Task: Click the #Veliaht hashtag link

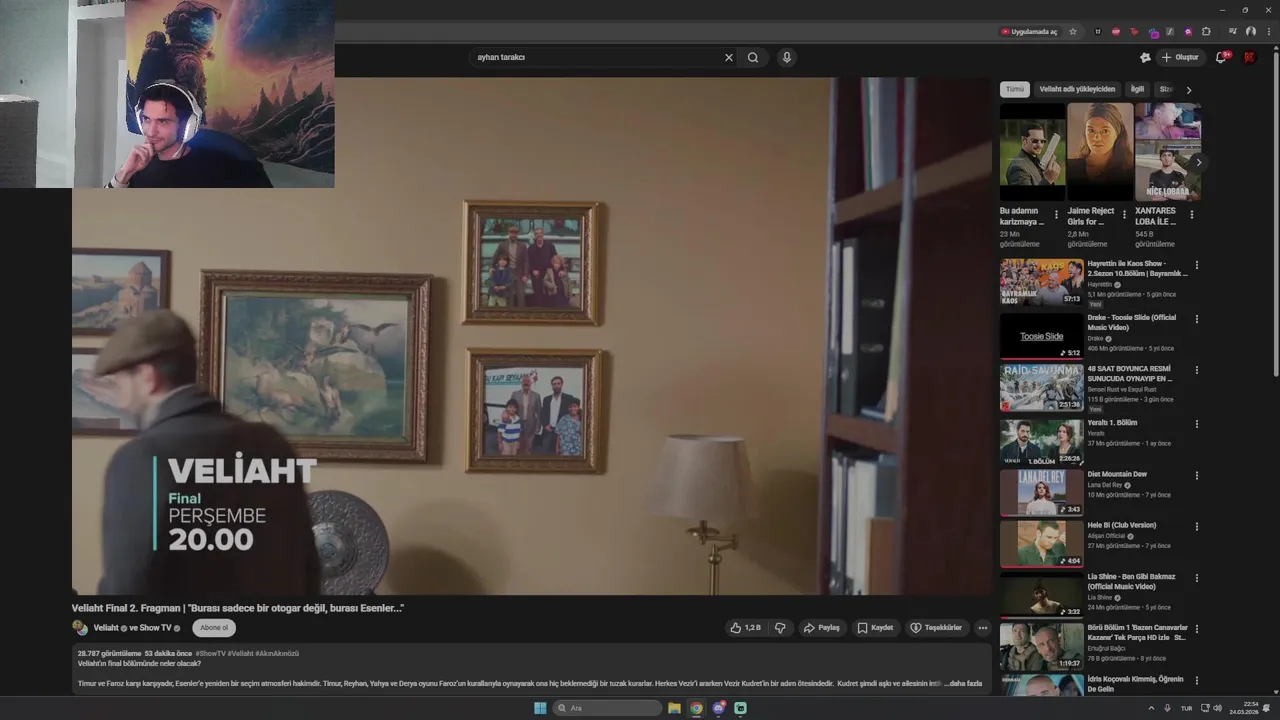Action: point(240,654)
